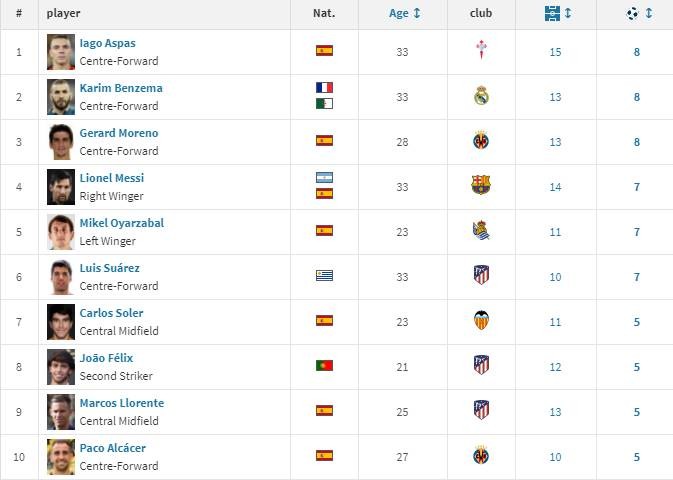
Task: Click the Uruguay flag icon
Action: point(324,275)
